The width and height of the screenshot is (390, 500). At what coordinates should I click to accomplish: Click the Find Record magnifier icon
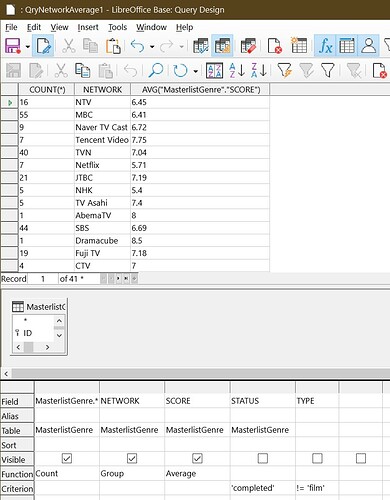(x=156, y=70)
